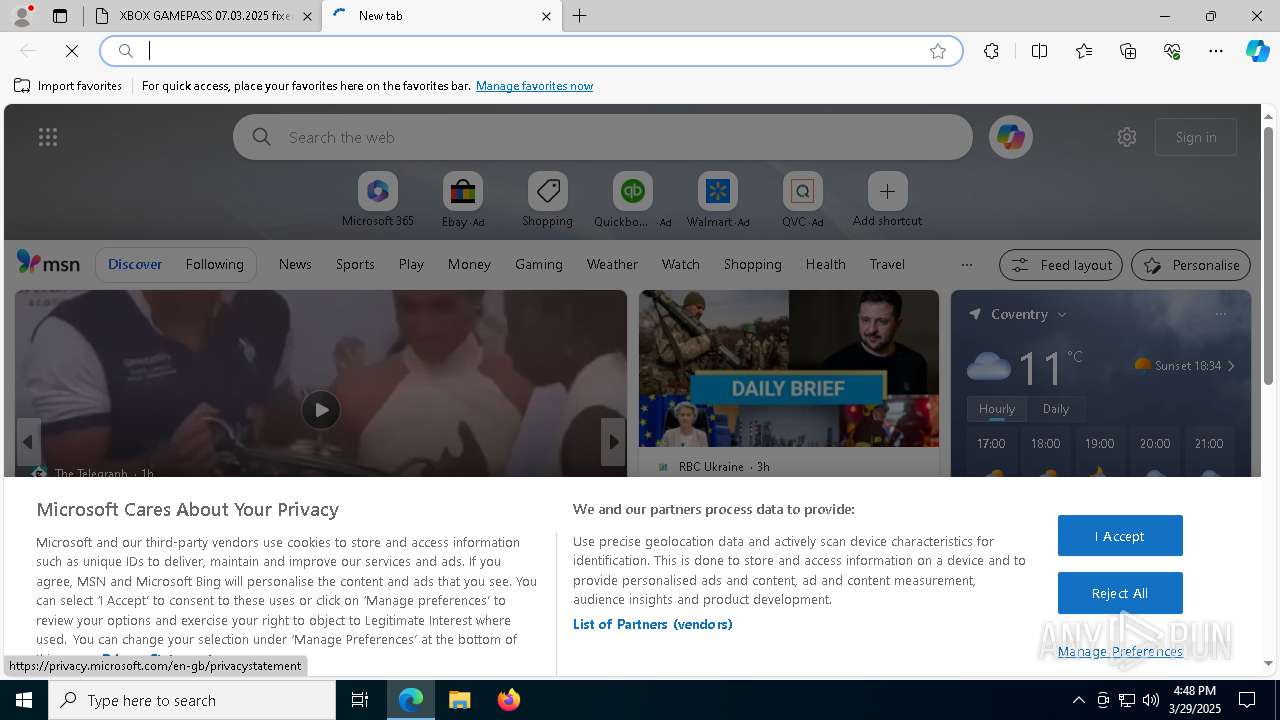Screen dimensions: 1280x720
Task: Add this page to favorites star
Action: click(938, 51)
